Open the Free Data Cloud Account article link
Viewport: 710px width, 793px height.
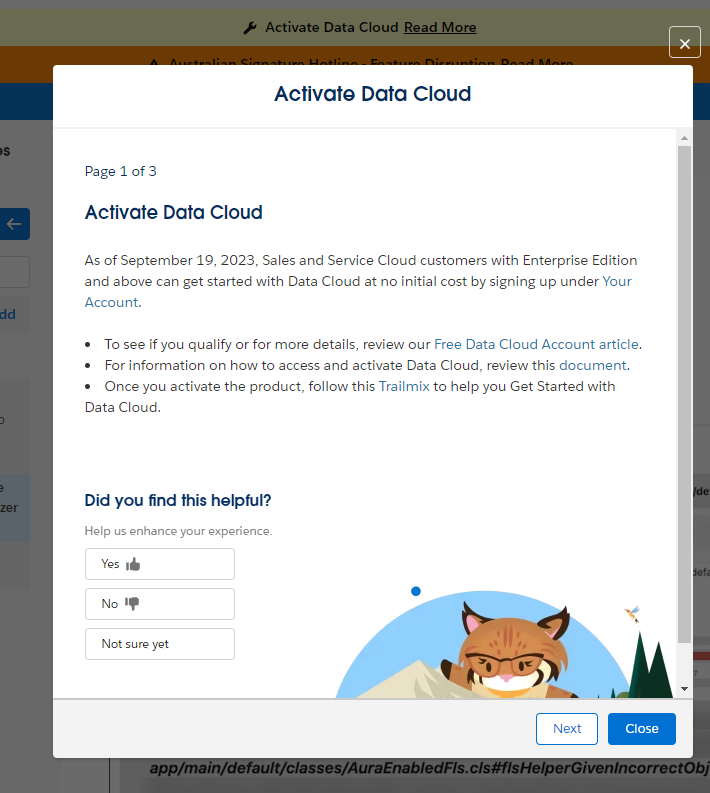click(536, 344)
